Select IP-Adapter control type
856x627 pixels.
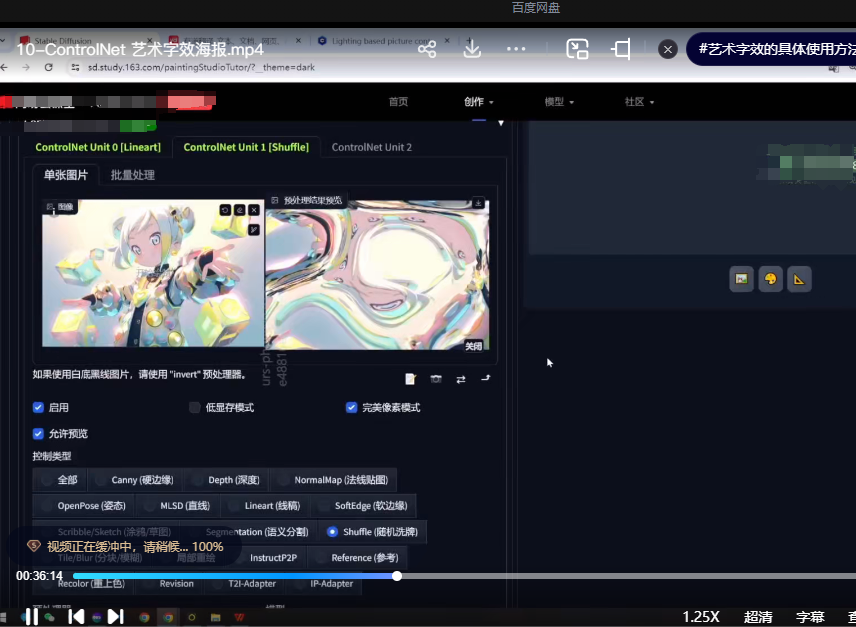(324, 583)
